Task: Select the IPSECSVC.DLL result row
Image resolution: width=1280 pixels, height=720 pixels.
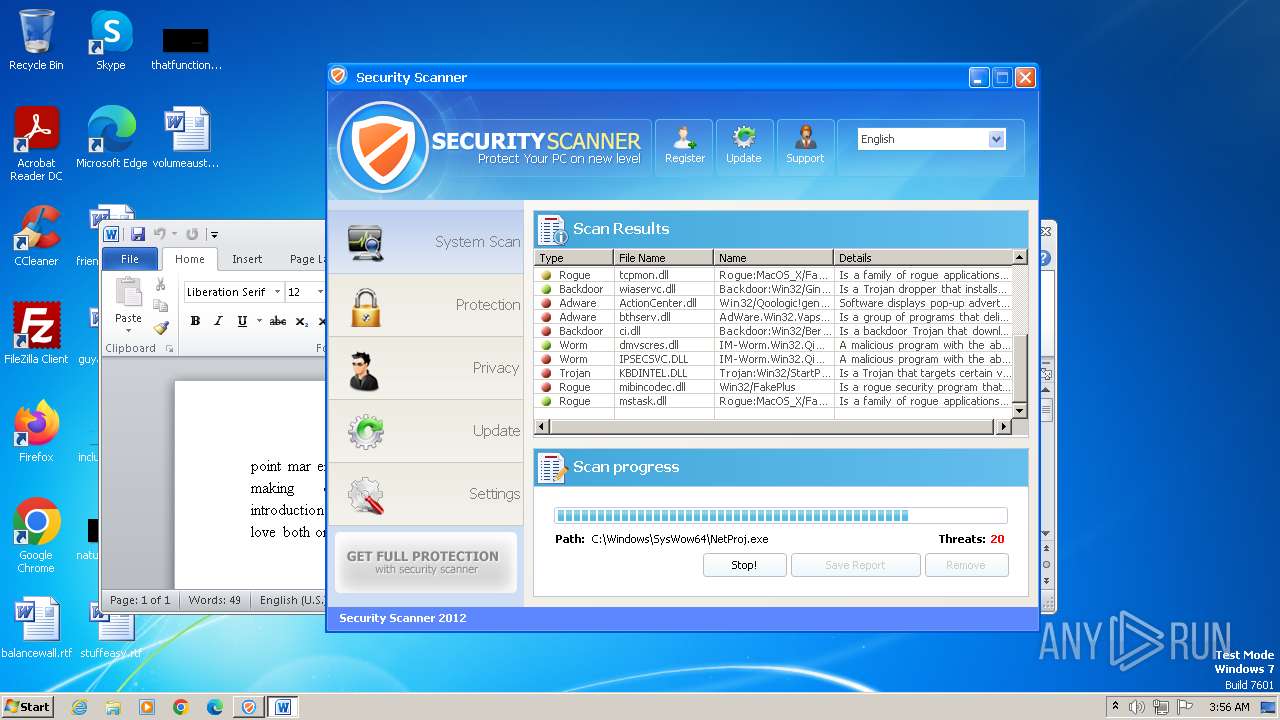Action: click(773, 359)
